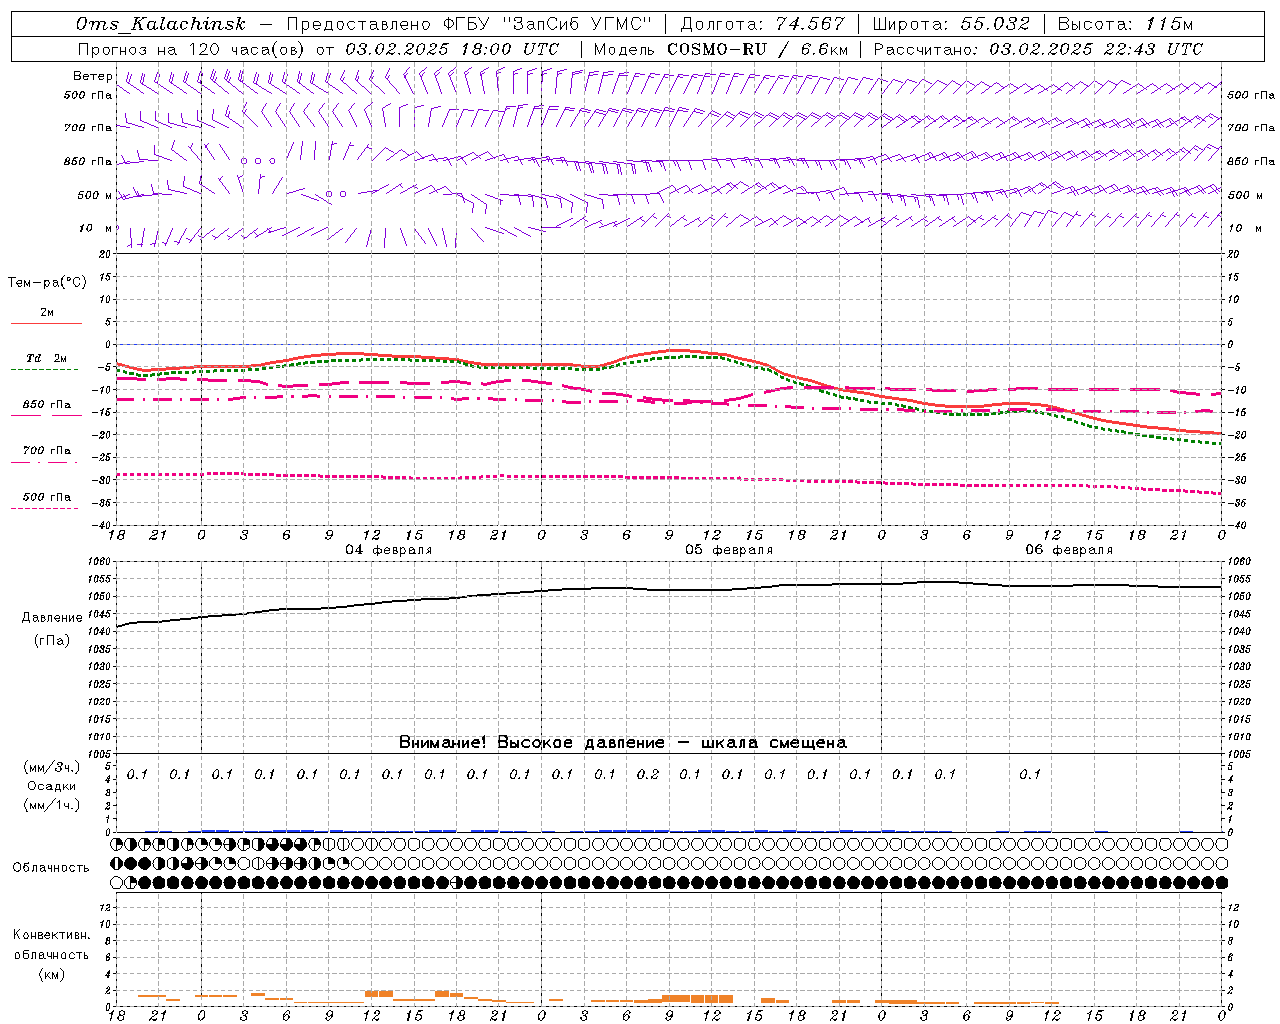Click the 04 февраля date label
1280x1024 pixels.
389,550
